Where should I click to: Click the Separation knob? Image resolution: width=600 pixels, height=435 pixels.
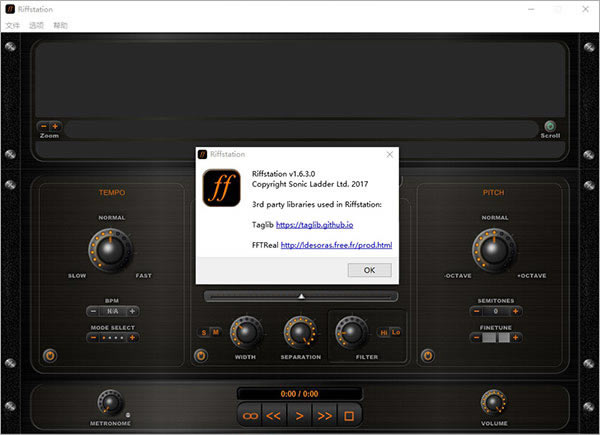(300, 332)
